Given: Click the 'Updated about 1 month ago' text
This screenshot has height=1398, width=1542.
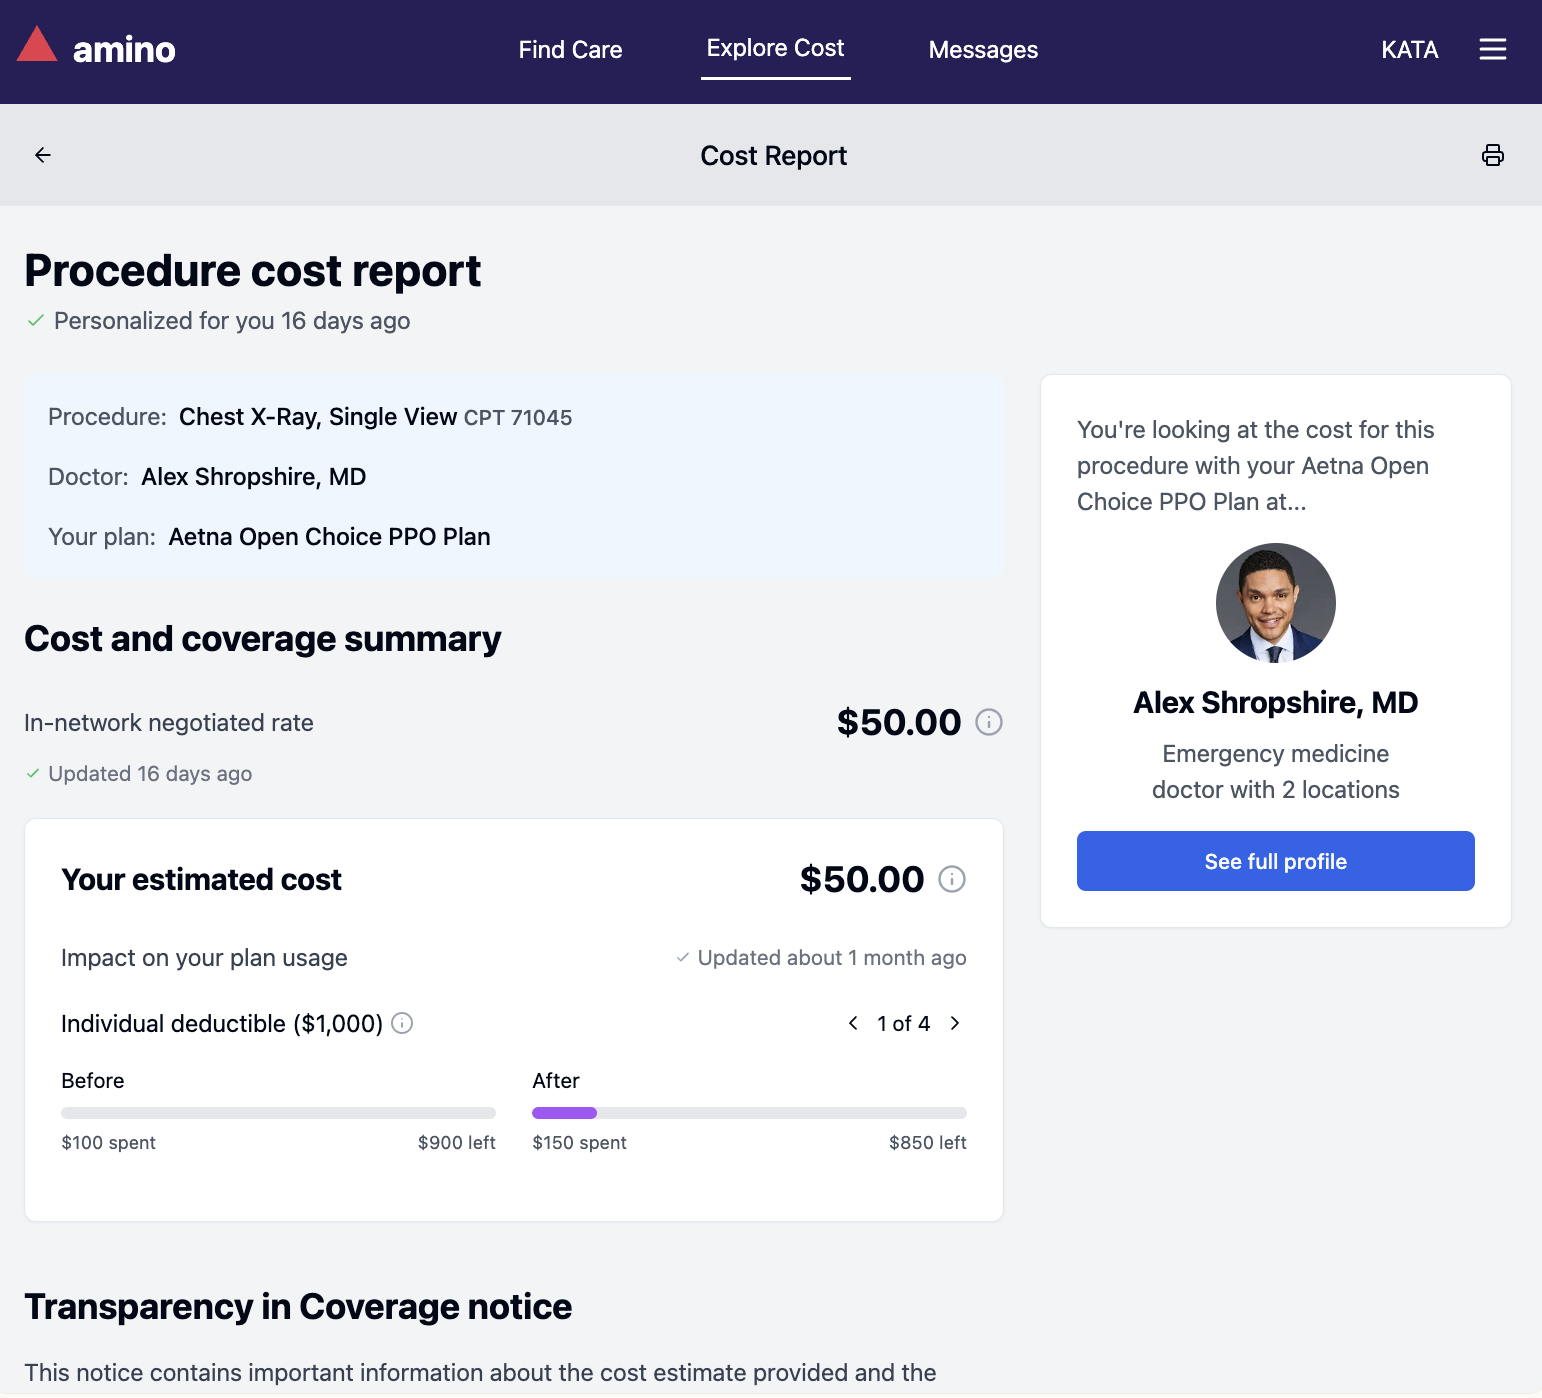Looking at the screenshot, I should click(832, 958).
